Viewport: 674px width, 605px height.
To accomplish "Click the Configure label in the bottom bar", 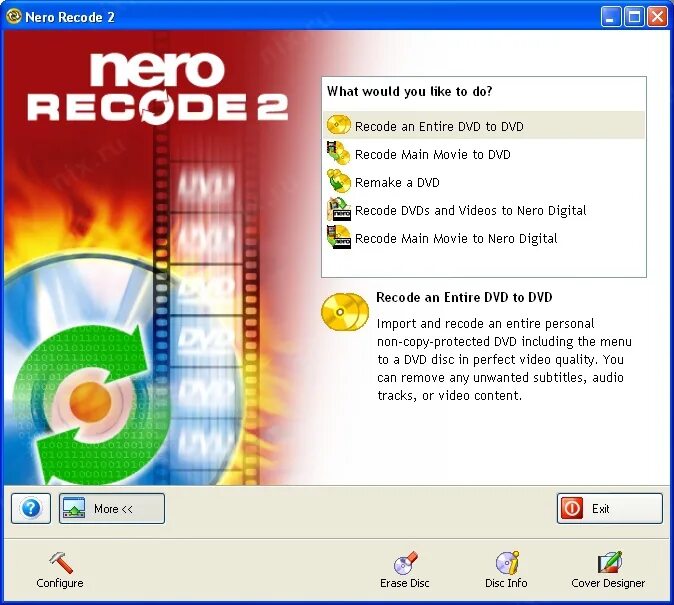I will coord(60,583).
